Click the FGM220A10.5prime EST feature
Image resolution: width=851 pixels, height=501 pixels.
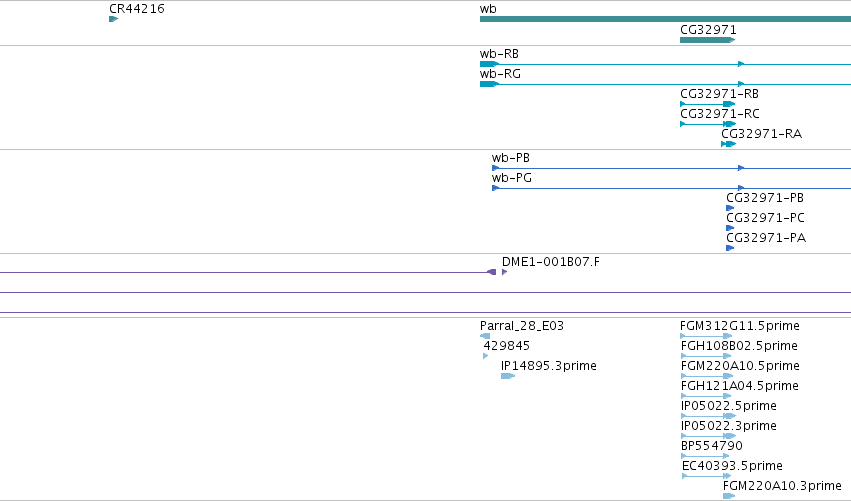coord(707,376)
